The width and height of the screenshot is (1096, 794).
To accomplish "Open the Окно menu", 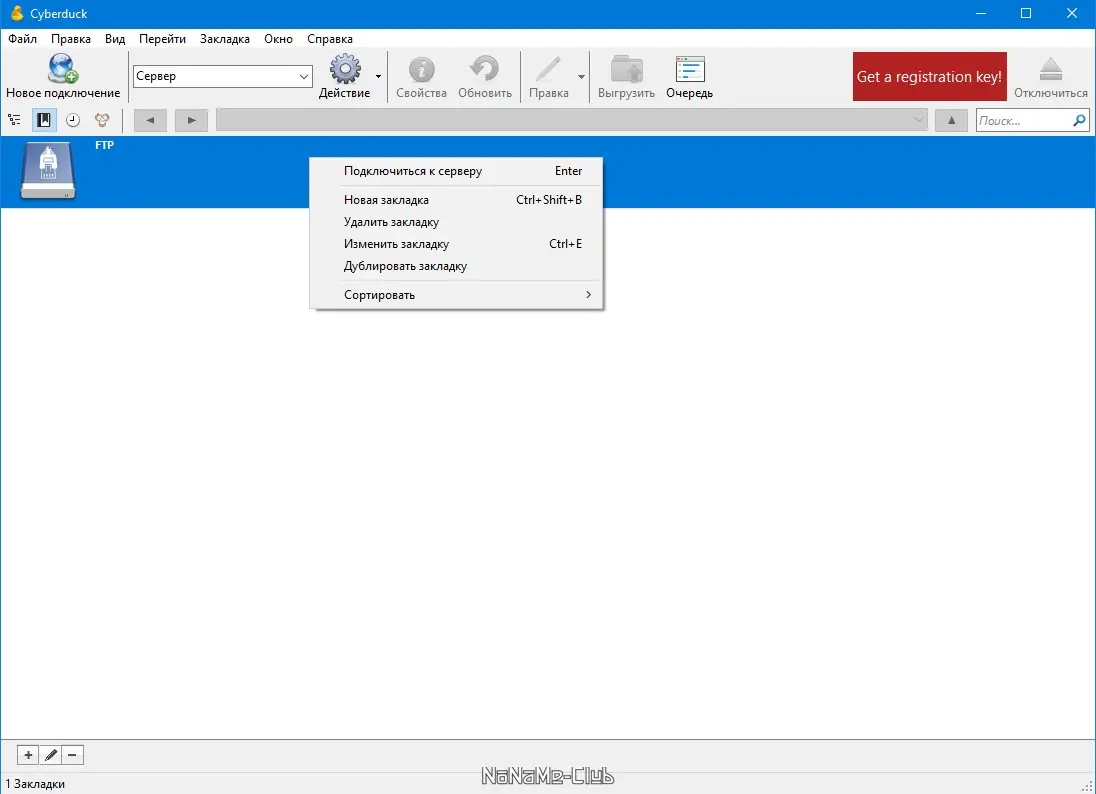I will point(278,39).
